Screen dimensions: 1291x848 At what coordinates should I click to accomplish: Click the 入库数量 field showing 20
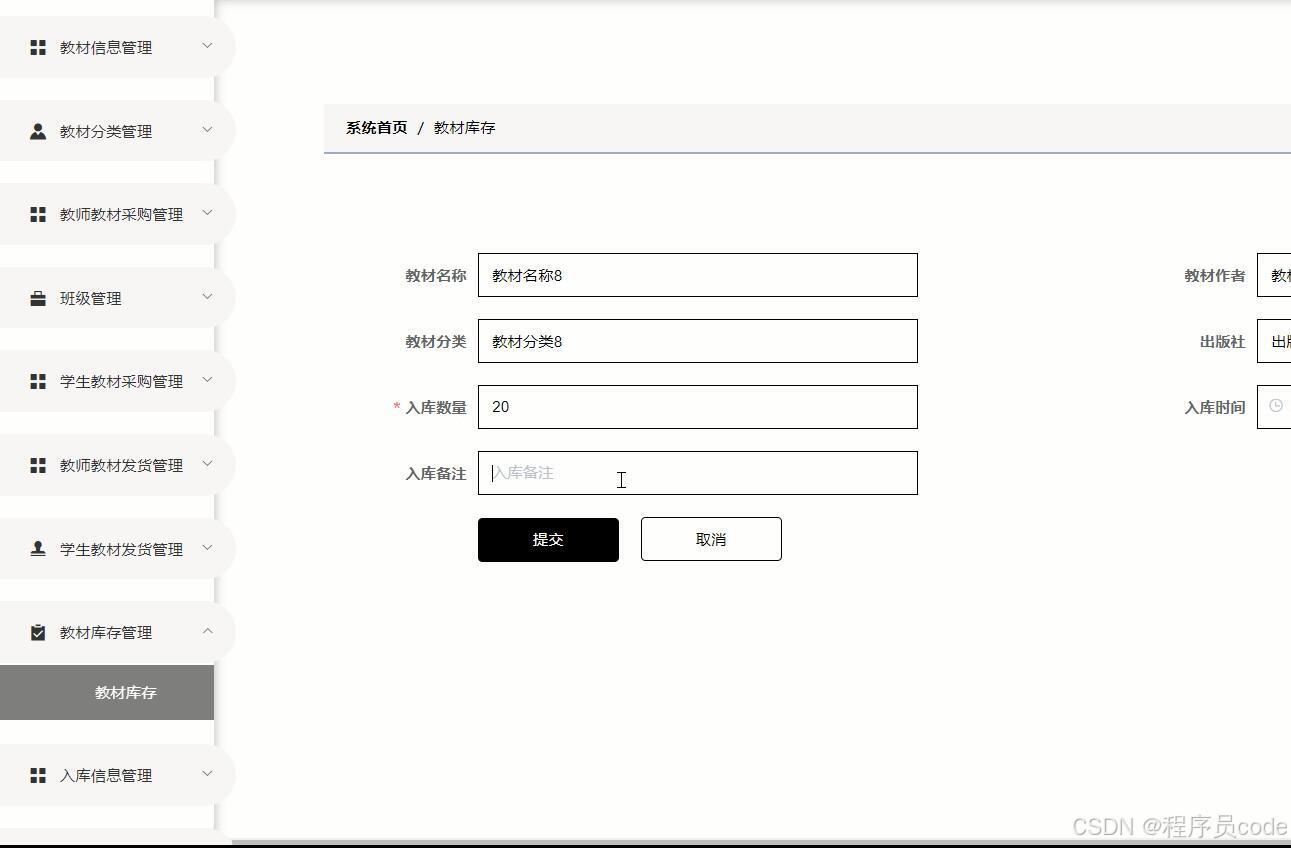coord(697,406)
